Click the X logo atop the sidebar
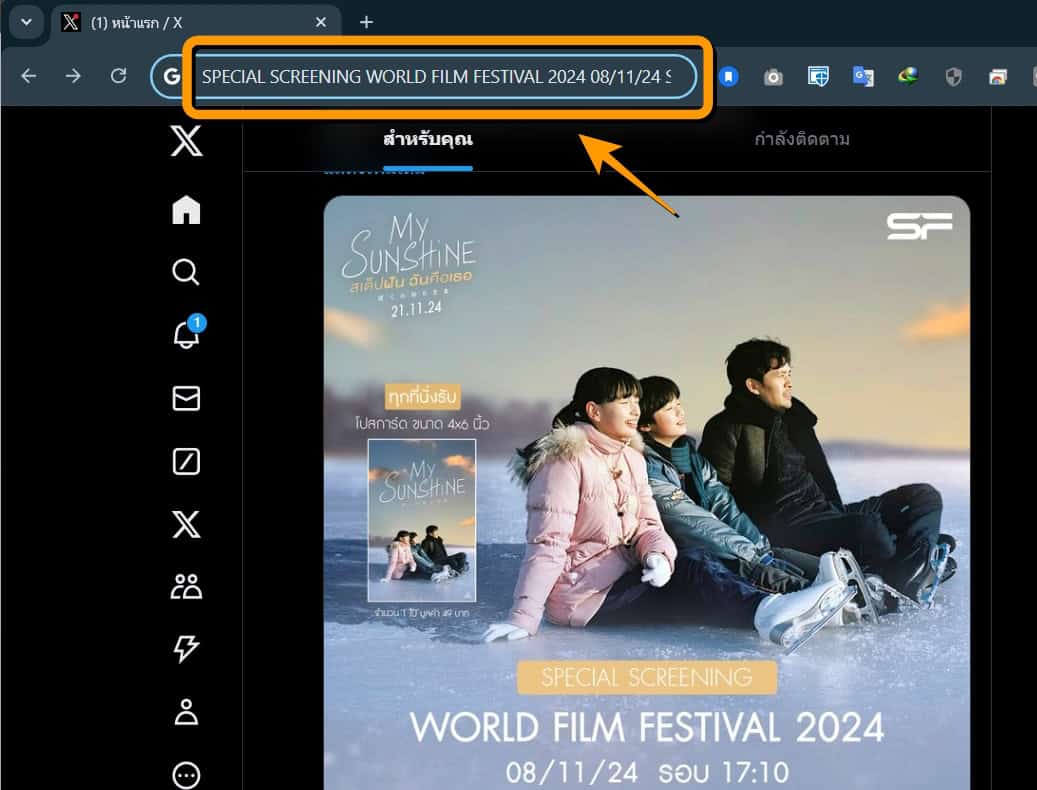Screen dimensions: 1037x790 coord(186,141)
